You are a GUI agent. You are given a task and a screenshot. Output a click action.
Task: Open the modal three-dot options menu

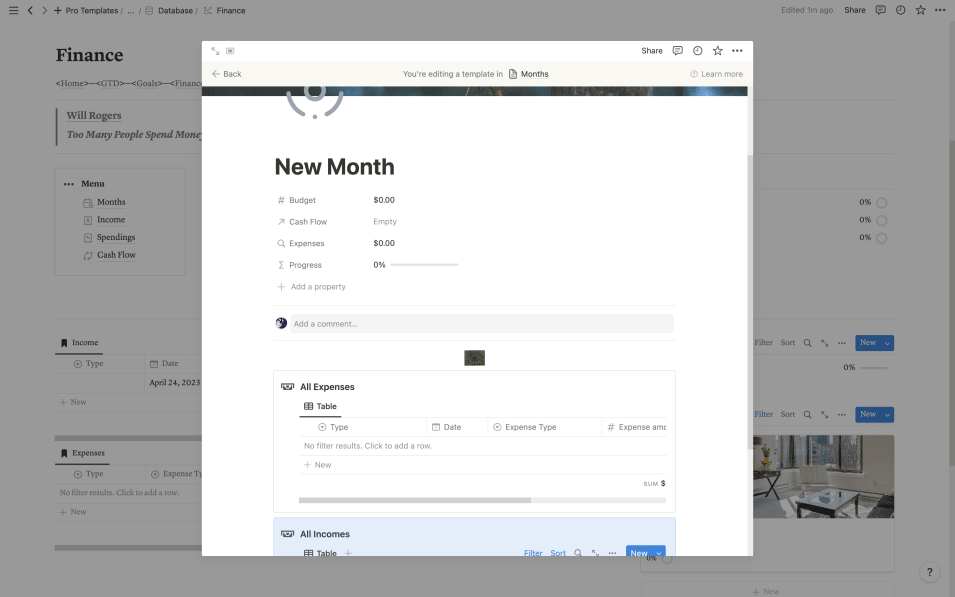(x=737, y=51)
